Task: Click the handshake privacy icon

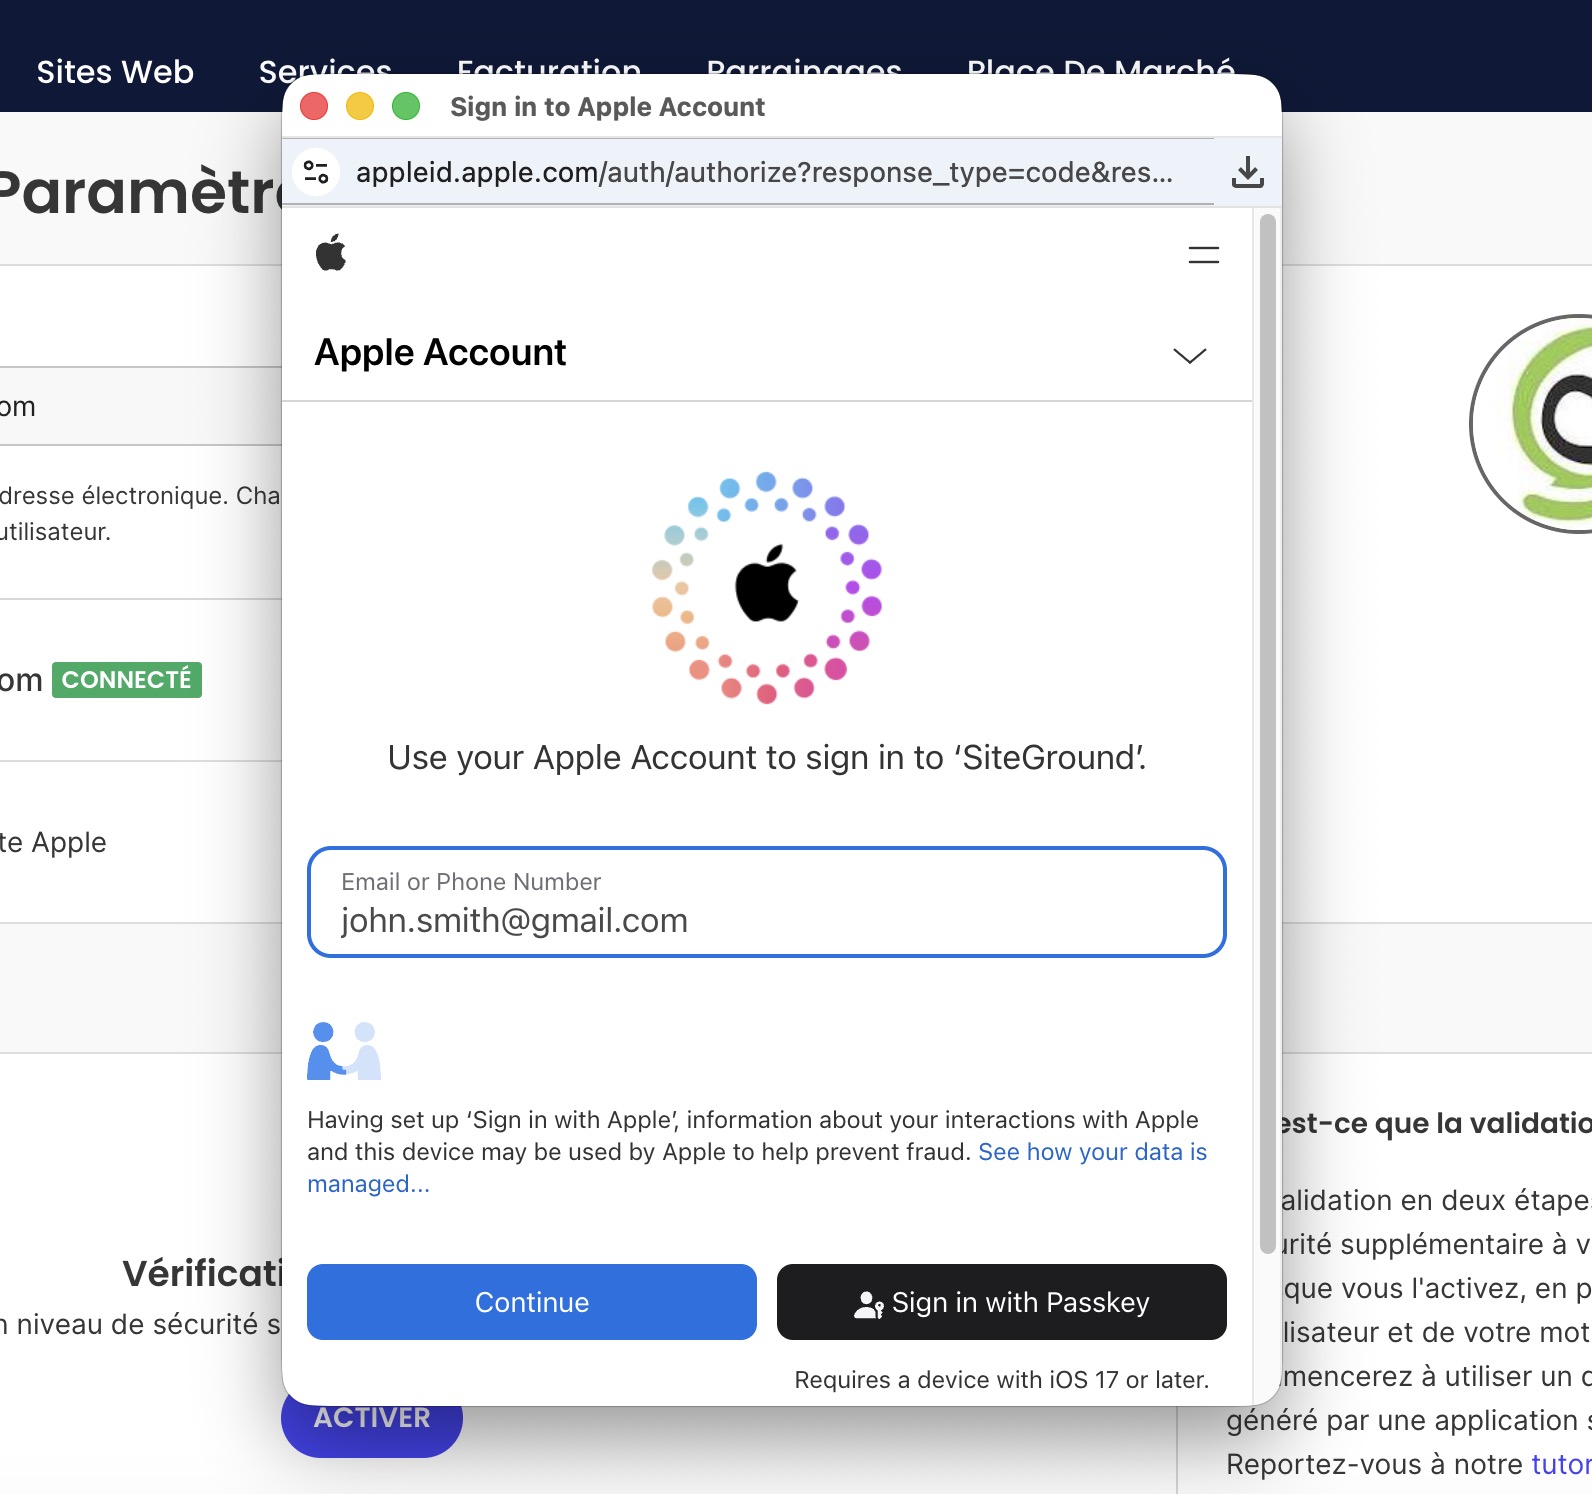Action: pos(344,1051)
